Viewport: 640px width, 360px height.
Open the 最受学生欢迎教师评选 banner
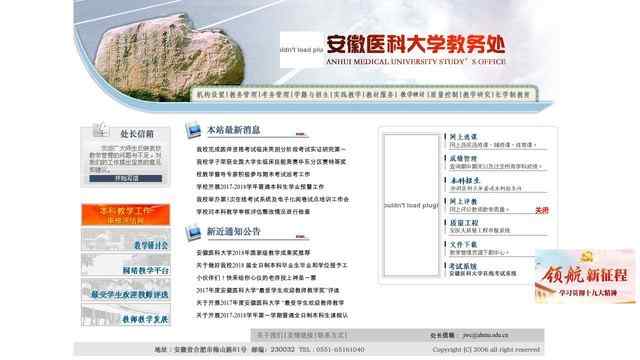(126, 289)
